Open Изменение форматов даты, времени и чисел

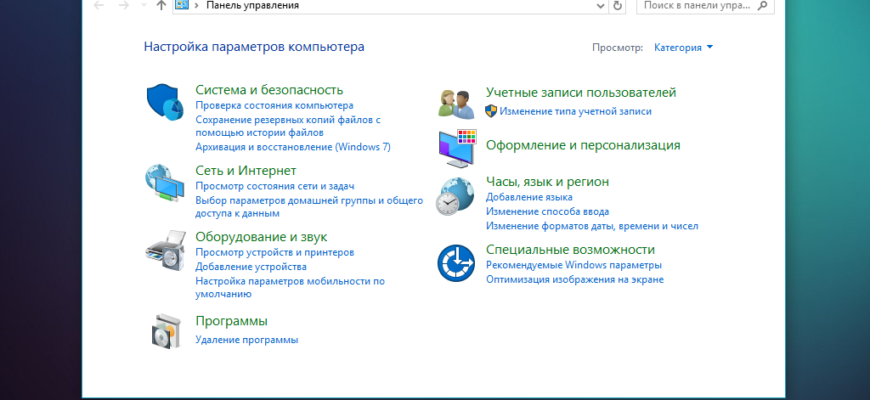tap(592, 226)
